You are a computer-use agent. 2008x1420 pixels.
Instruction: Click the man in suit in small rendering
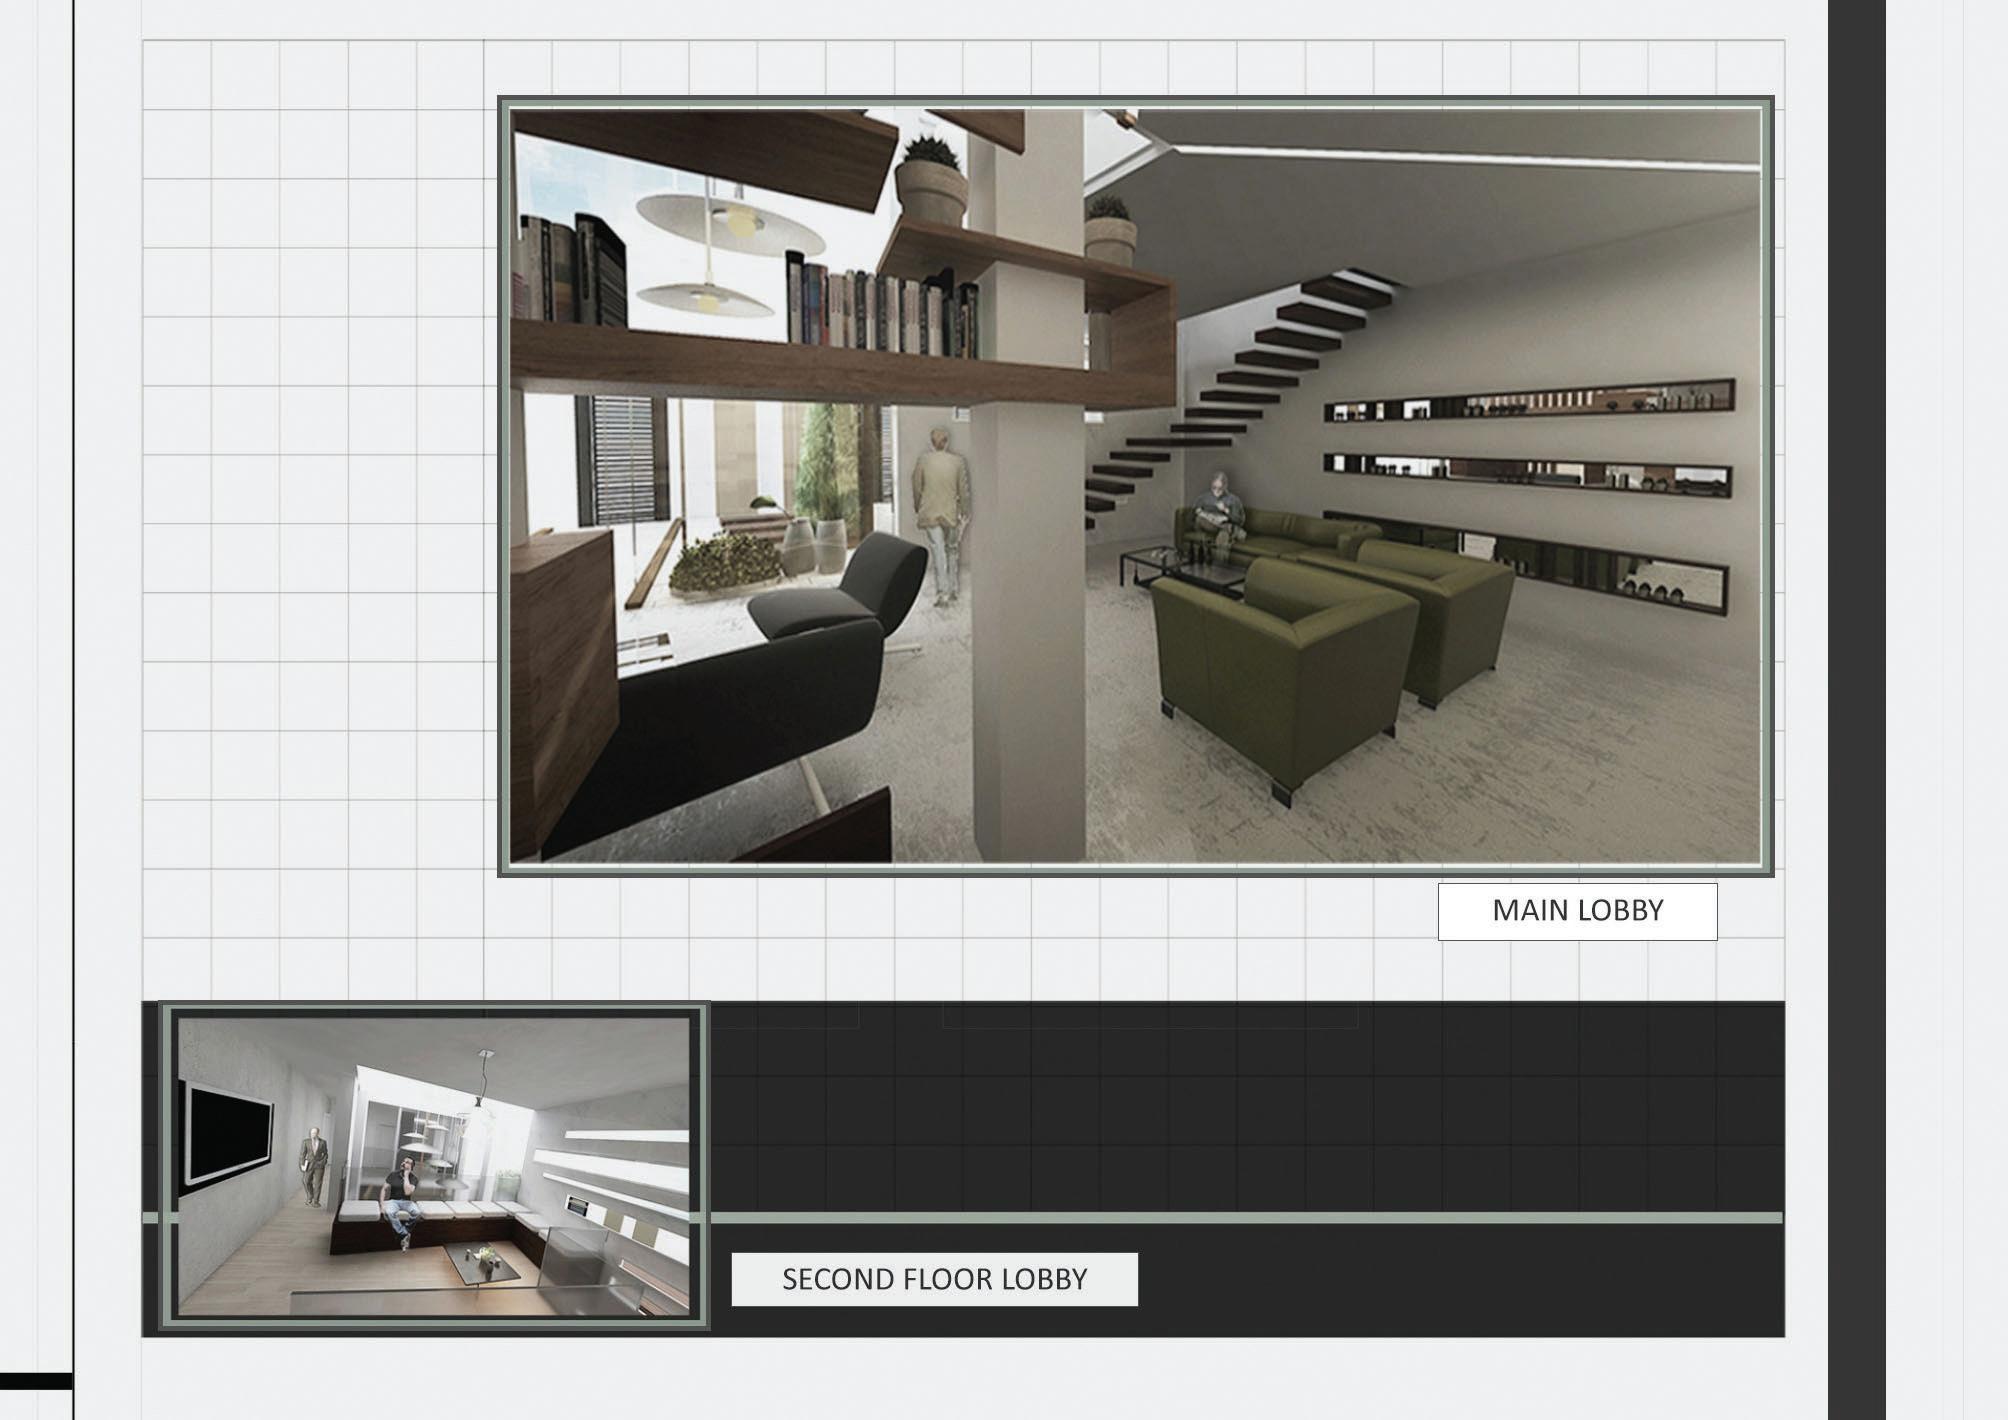coord(314,1166)
